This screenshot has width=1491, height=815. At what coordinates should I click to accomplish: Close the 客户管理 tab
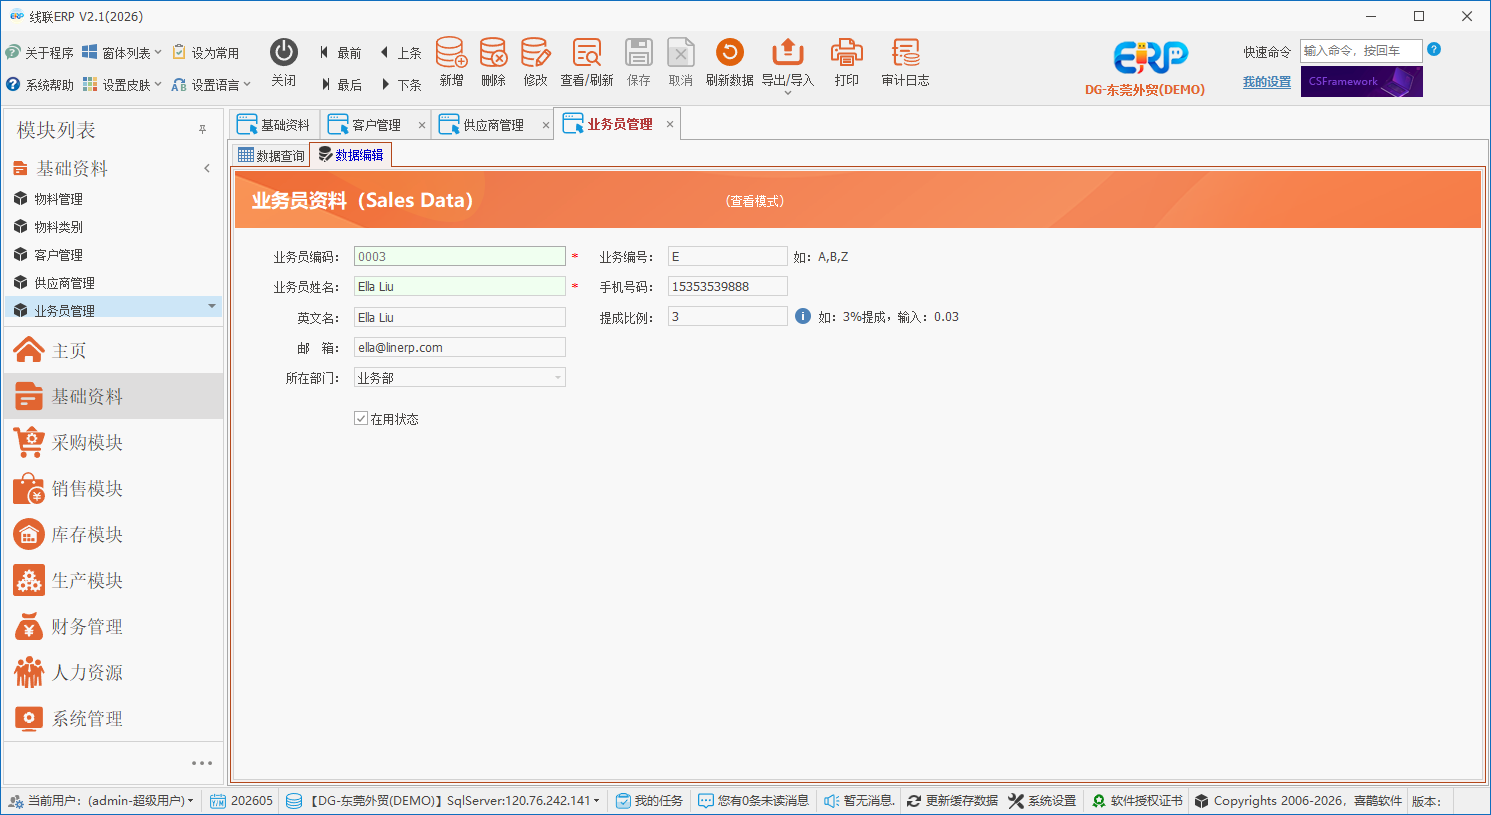point(422,125)
